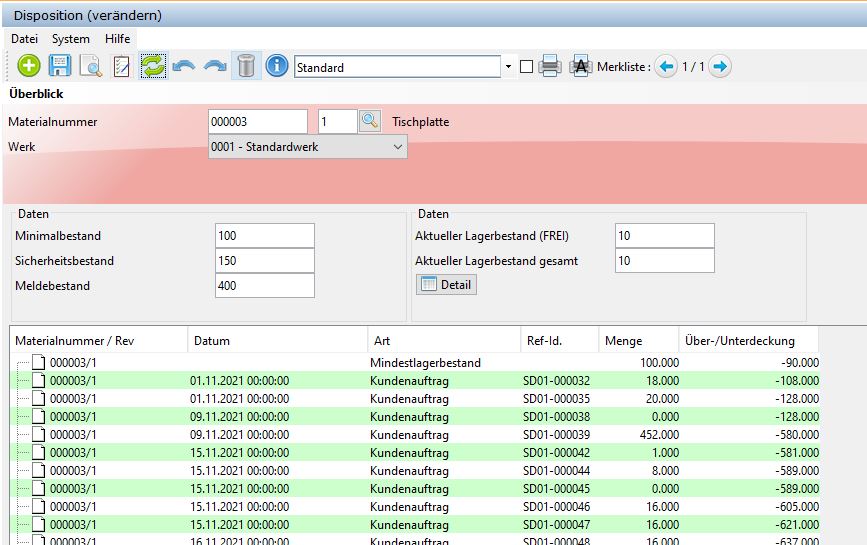Open the Hilfe menu
Image resolution: width=867 pixels, height=545 pixels.
click(x=118, y=38)
